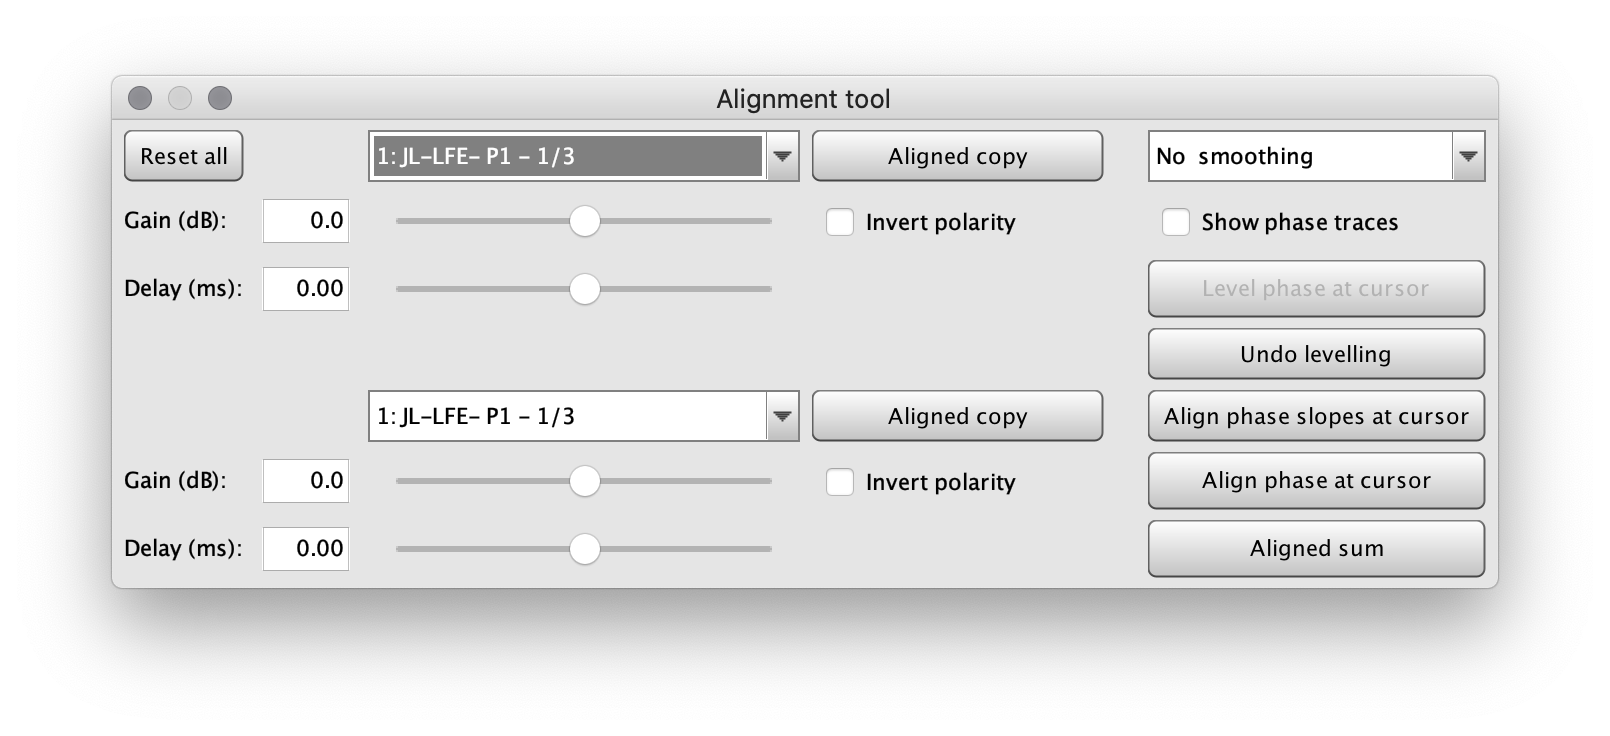This screenshot has width=1610, height=736.
Task: Expand the No smoothing dropdown
Action: (1467, 156)
